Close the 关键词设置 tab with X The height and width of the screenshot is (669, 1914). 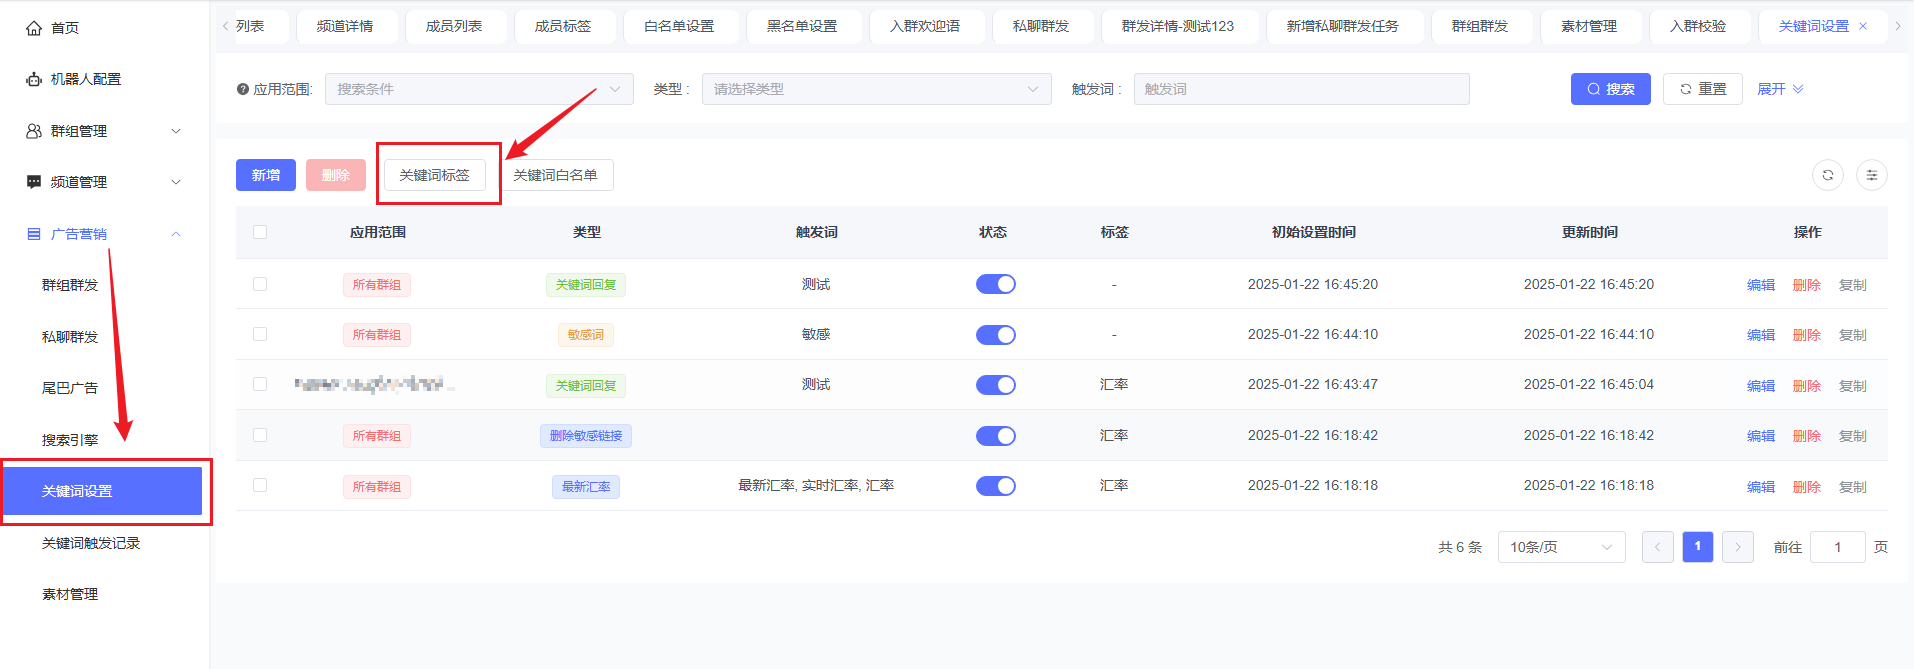point(1863,27)
